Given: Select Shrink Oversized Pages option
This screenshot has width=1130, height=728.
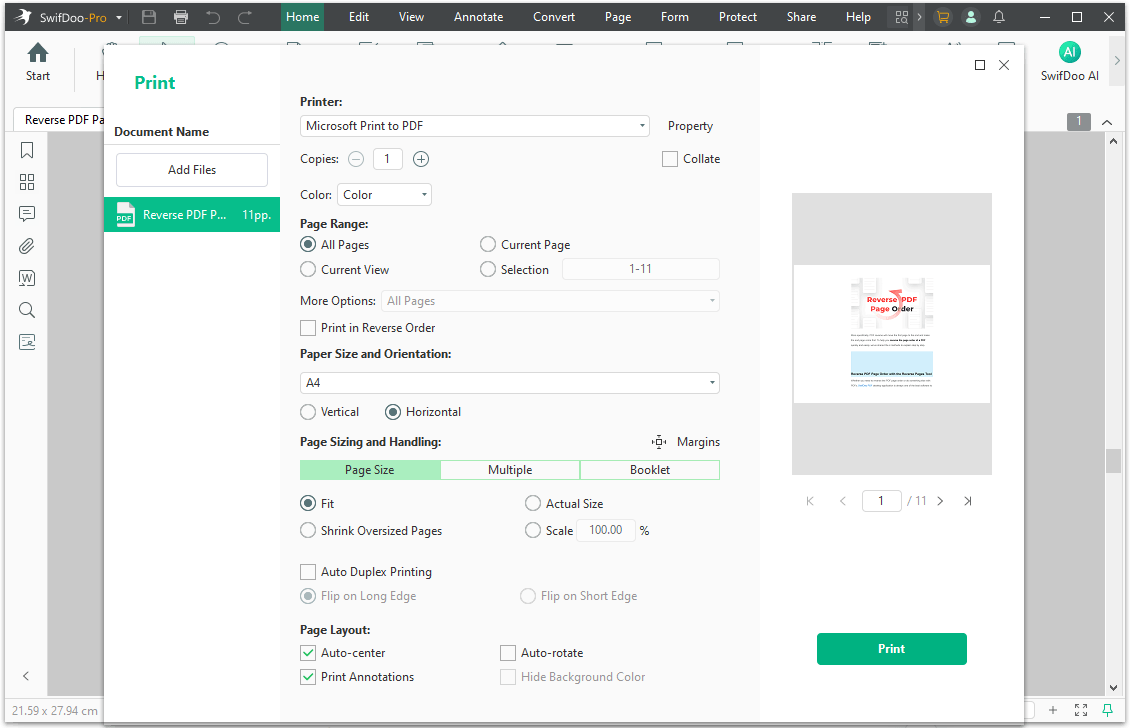Looking at the screenshot, I should click(x=308, y=531).
